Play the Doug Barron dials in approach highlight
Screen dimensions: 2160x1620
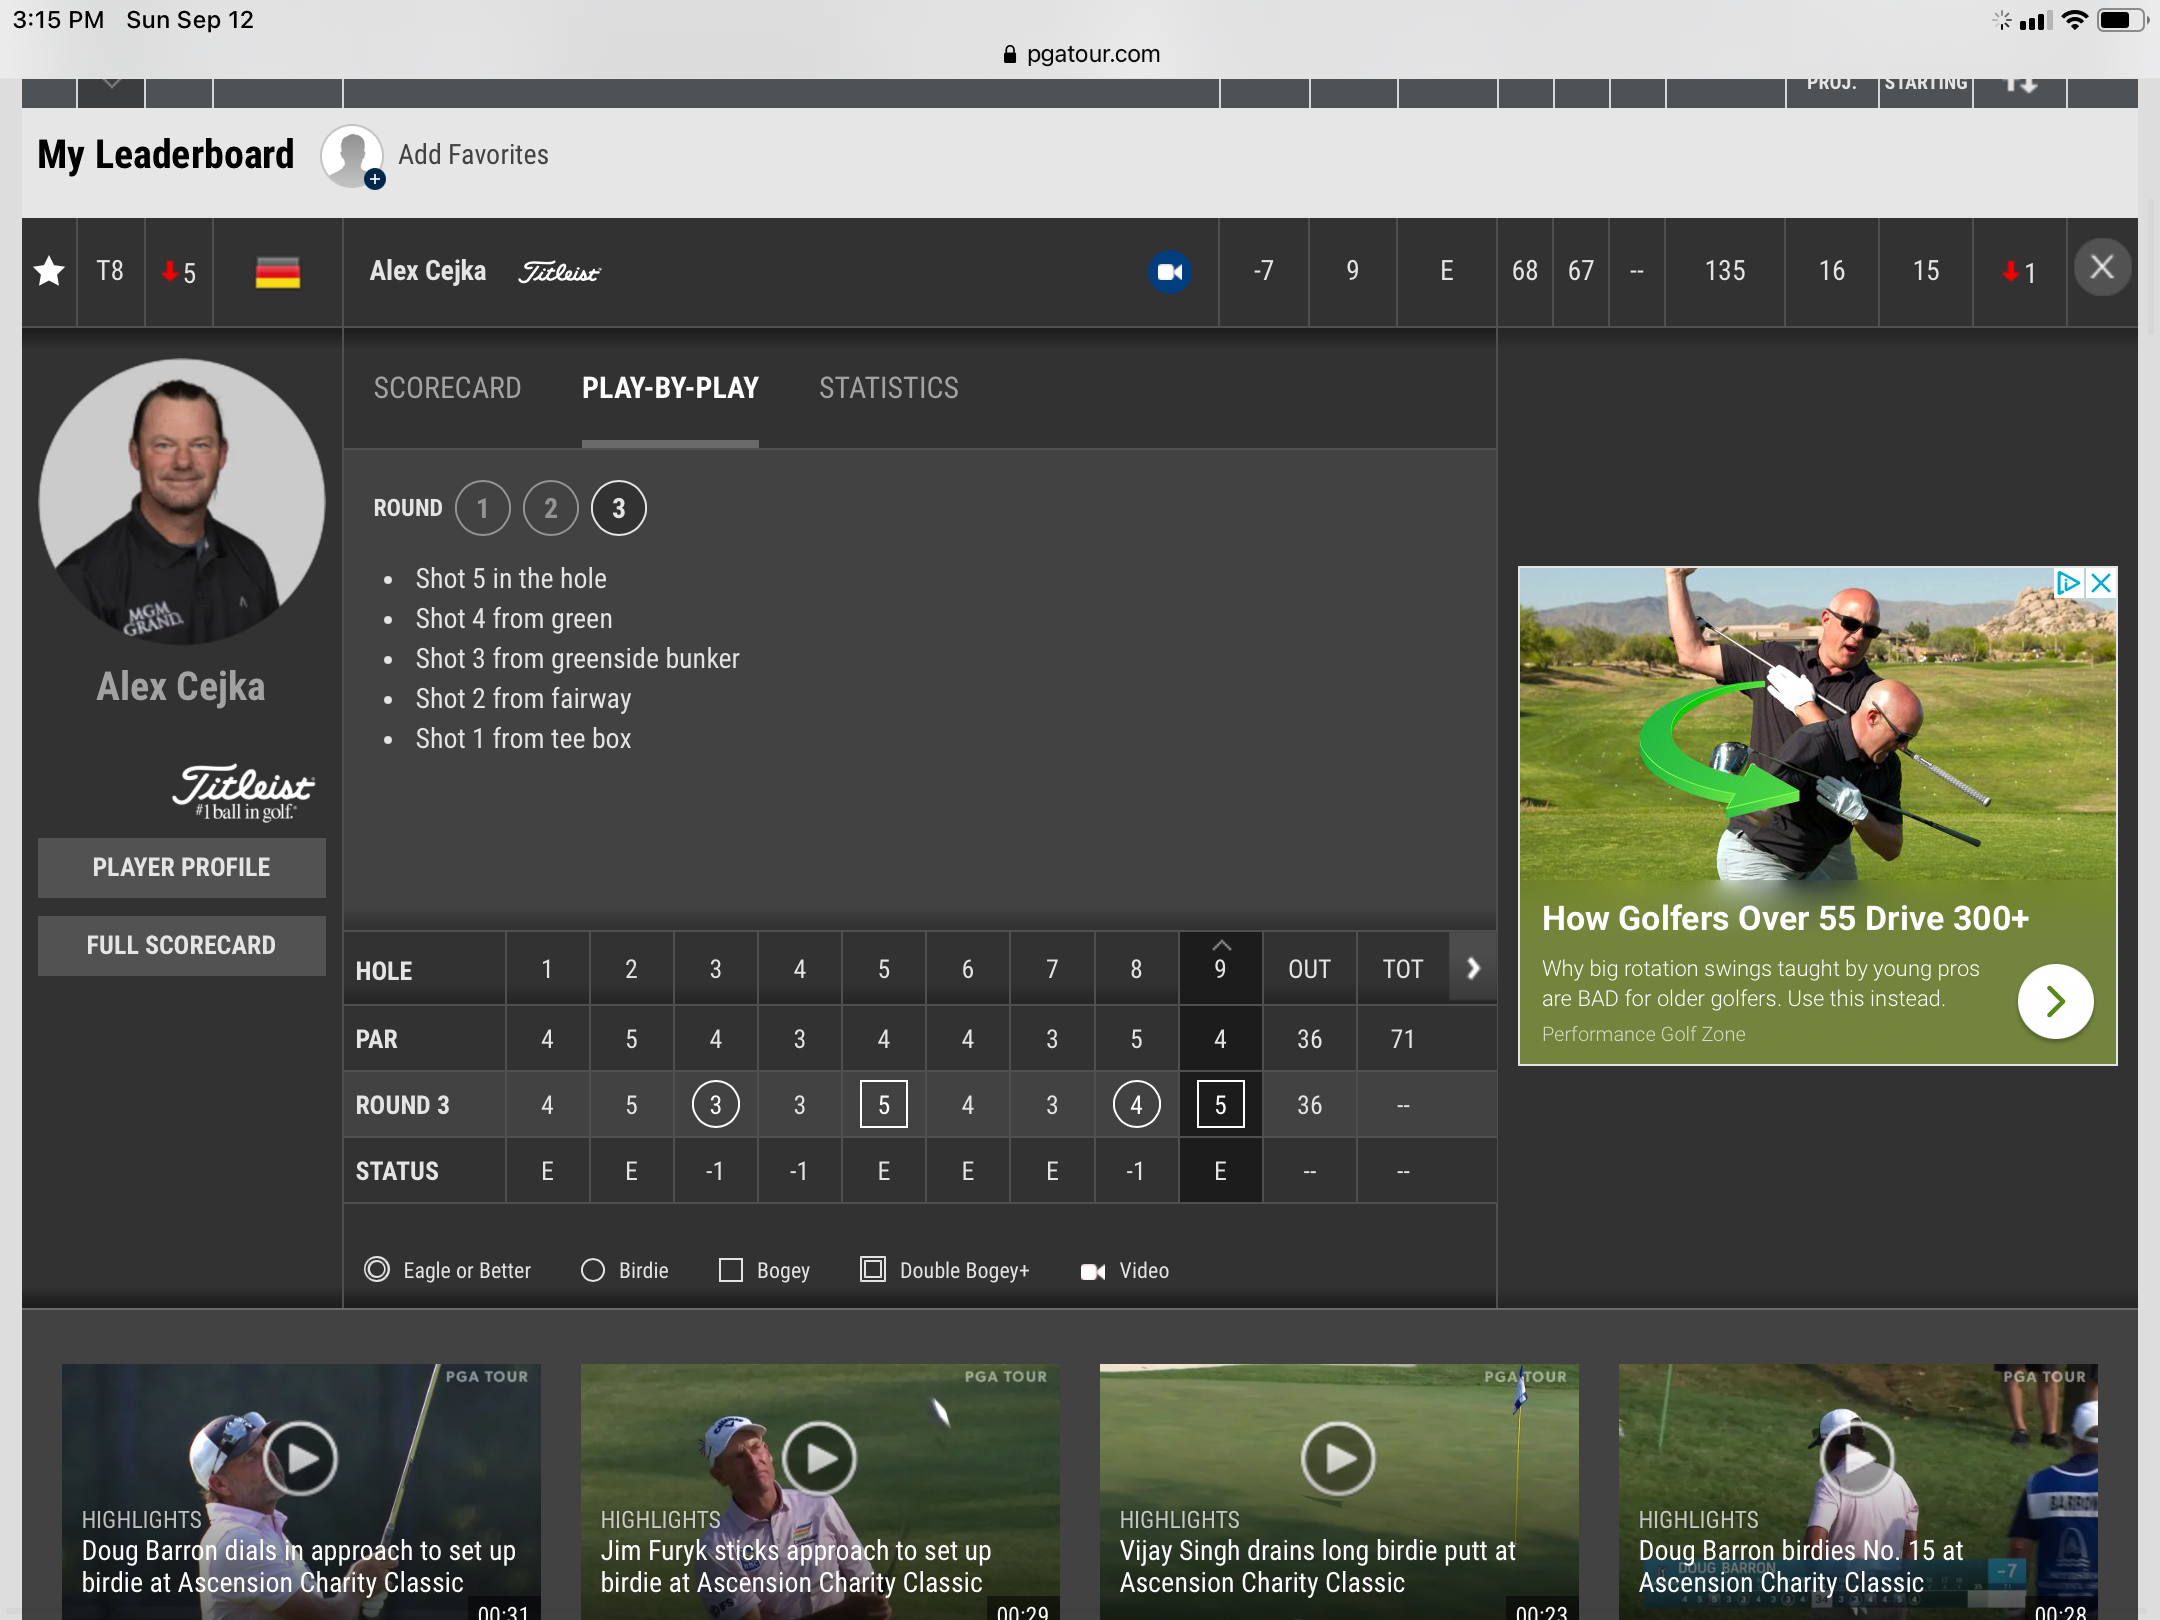(x=301, y=1458)
